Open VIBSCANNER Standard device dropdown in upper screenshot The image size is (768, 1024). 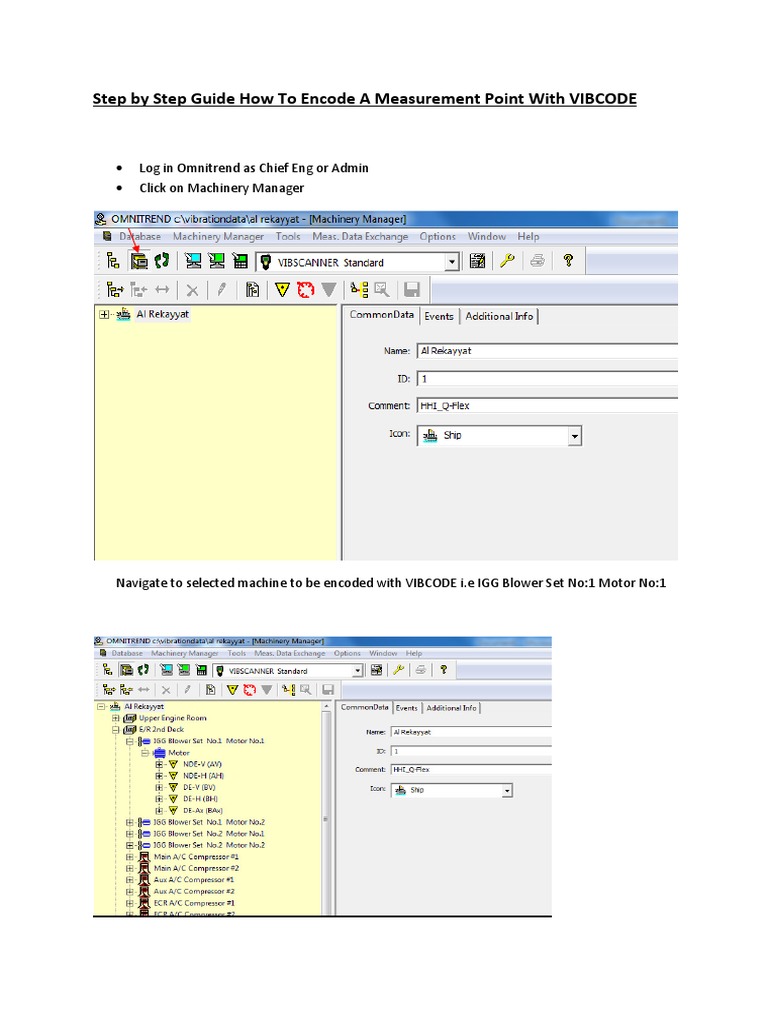(452, 263)
